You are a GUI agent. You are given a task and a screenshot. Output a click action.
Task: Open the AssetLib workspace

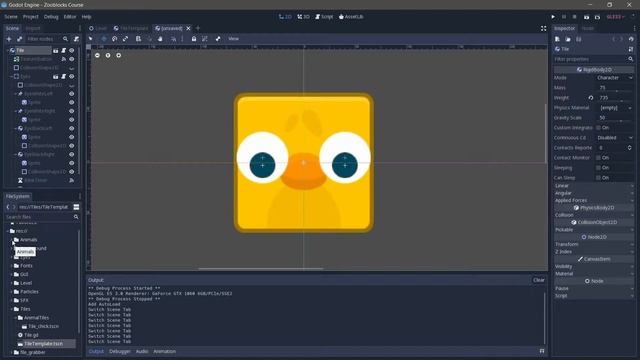click(x=351, y=17)
